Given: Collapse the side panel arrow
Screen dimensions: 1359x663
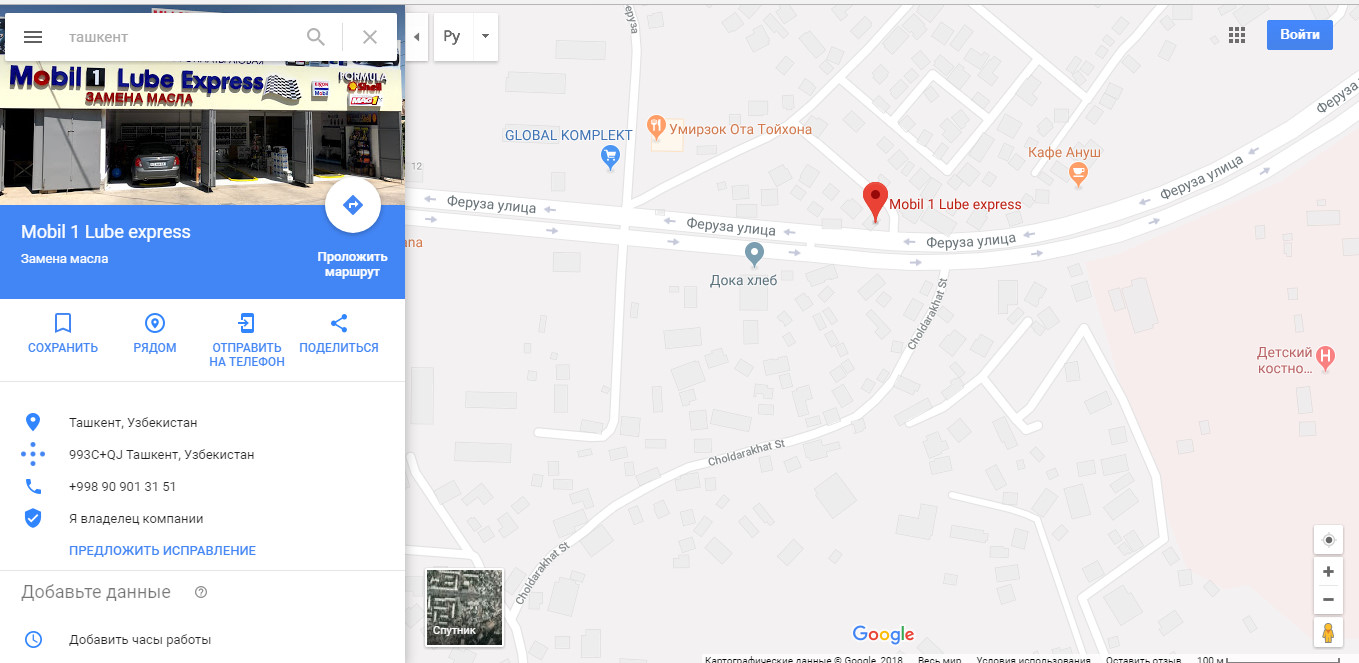Looking at the screenshot, I should [x=417, y=36].
